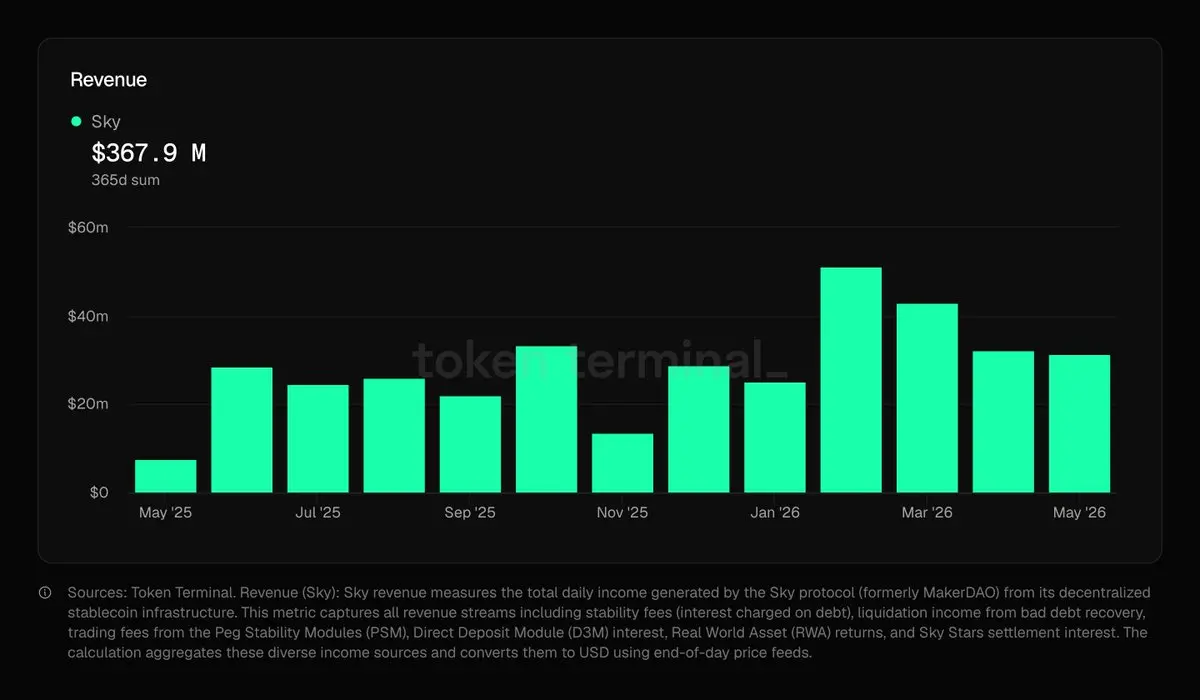Click the $60m y-axis label
The width and height of the screenshot is (1200, 700).
[88, 228]
